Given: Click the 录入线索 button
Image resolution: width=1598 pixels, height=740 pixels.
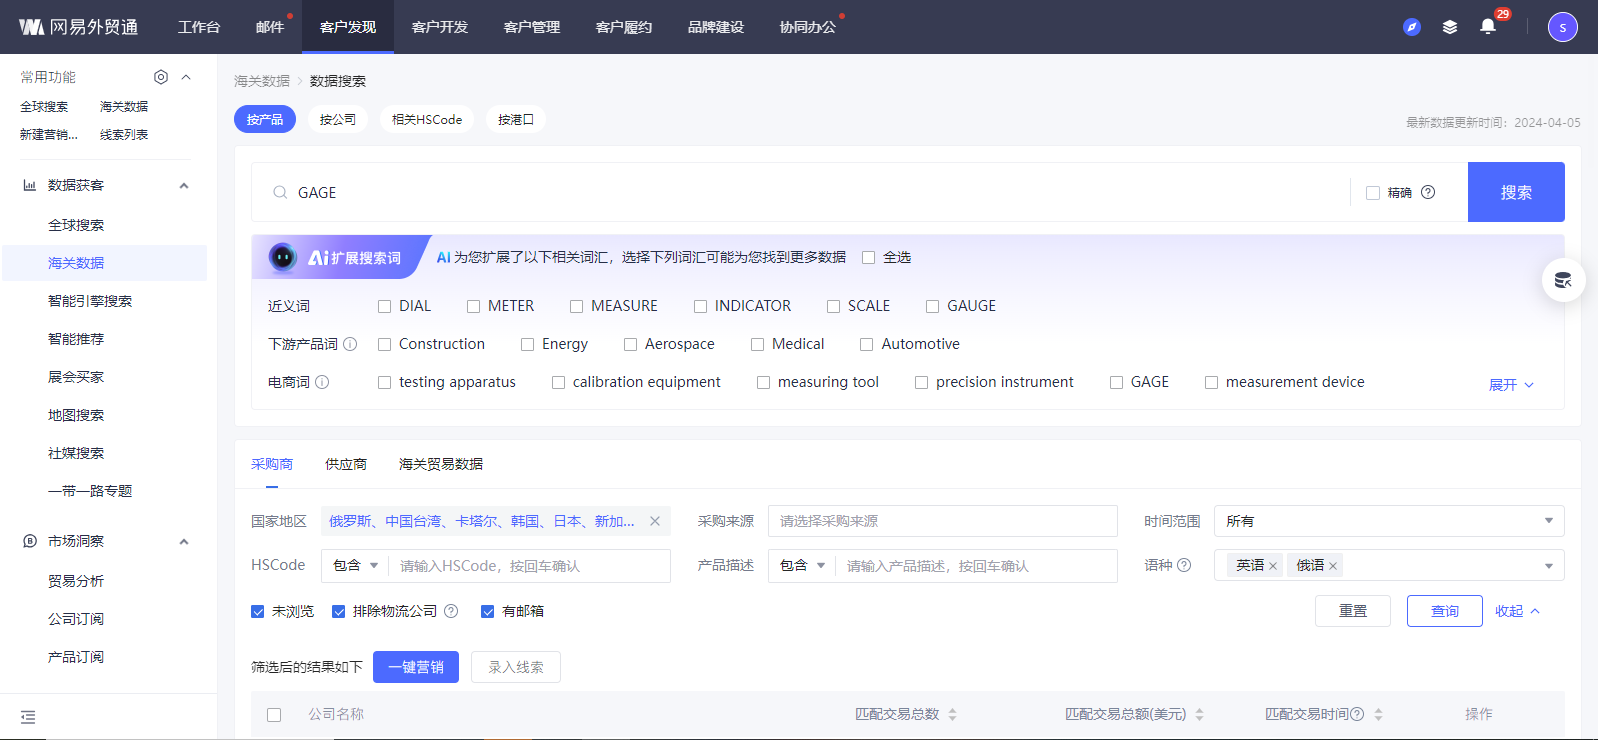Looking at the screenshot, I should point(516,667).
